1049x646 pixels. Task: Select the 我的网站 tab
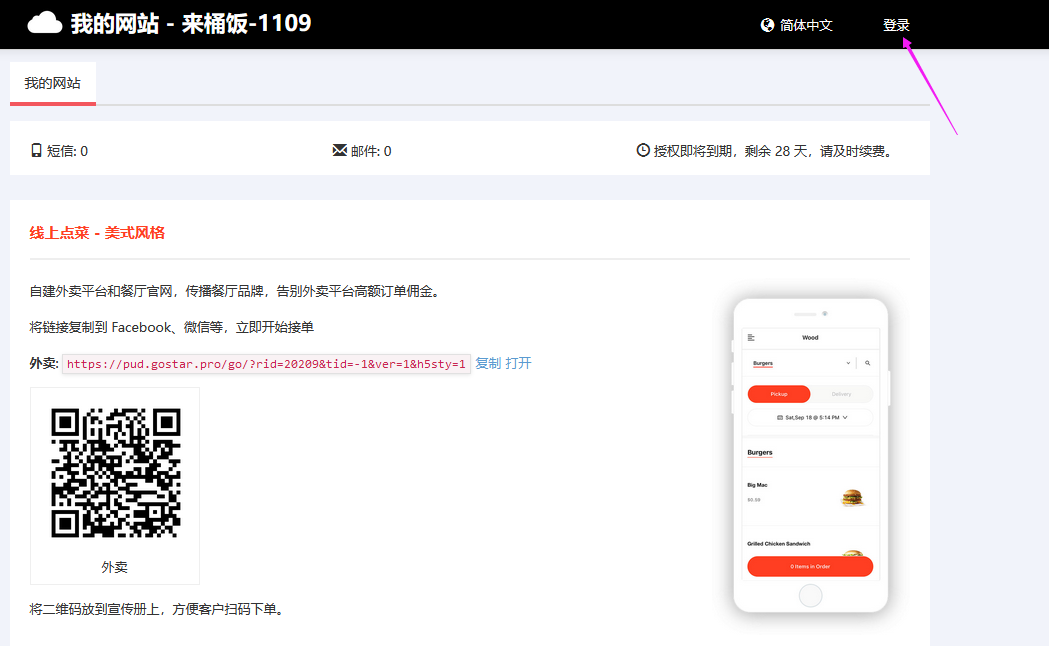point(53,83)
